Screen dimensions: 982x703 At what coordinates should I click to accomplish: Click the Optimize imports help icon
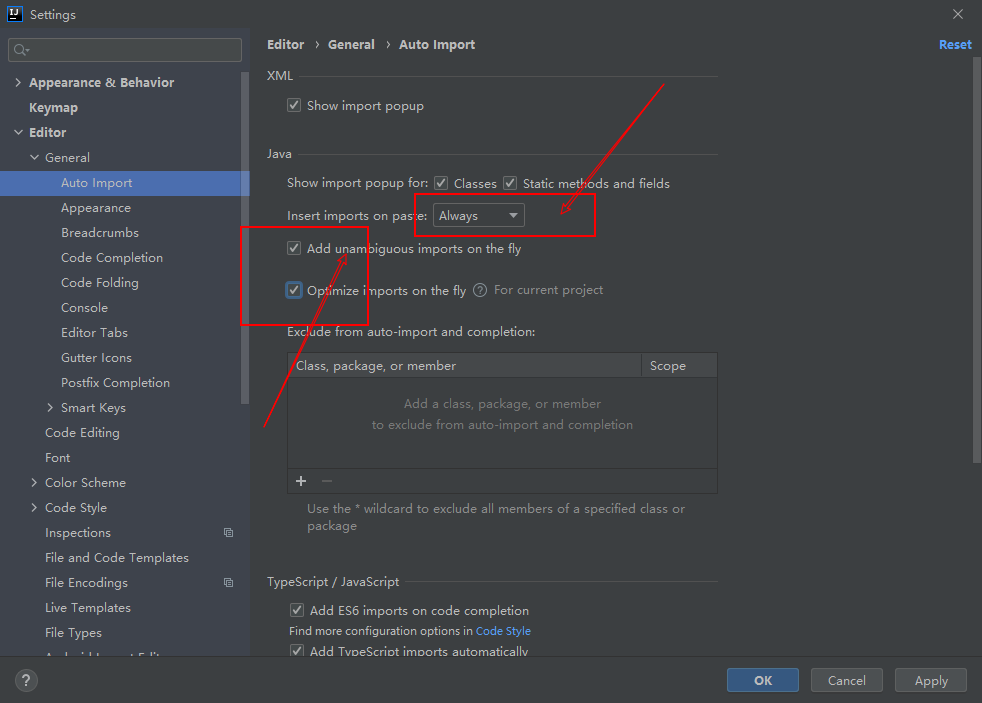point(480,290)
